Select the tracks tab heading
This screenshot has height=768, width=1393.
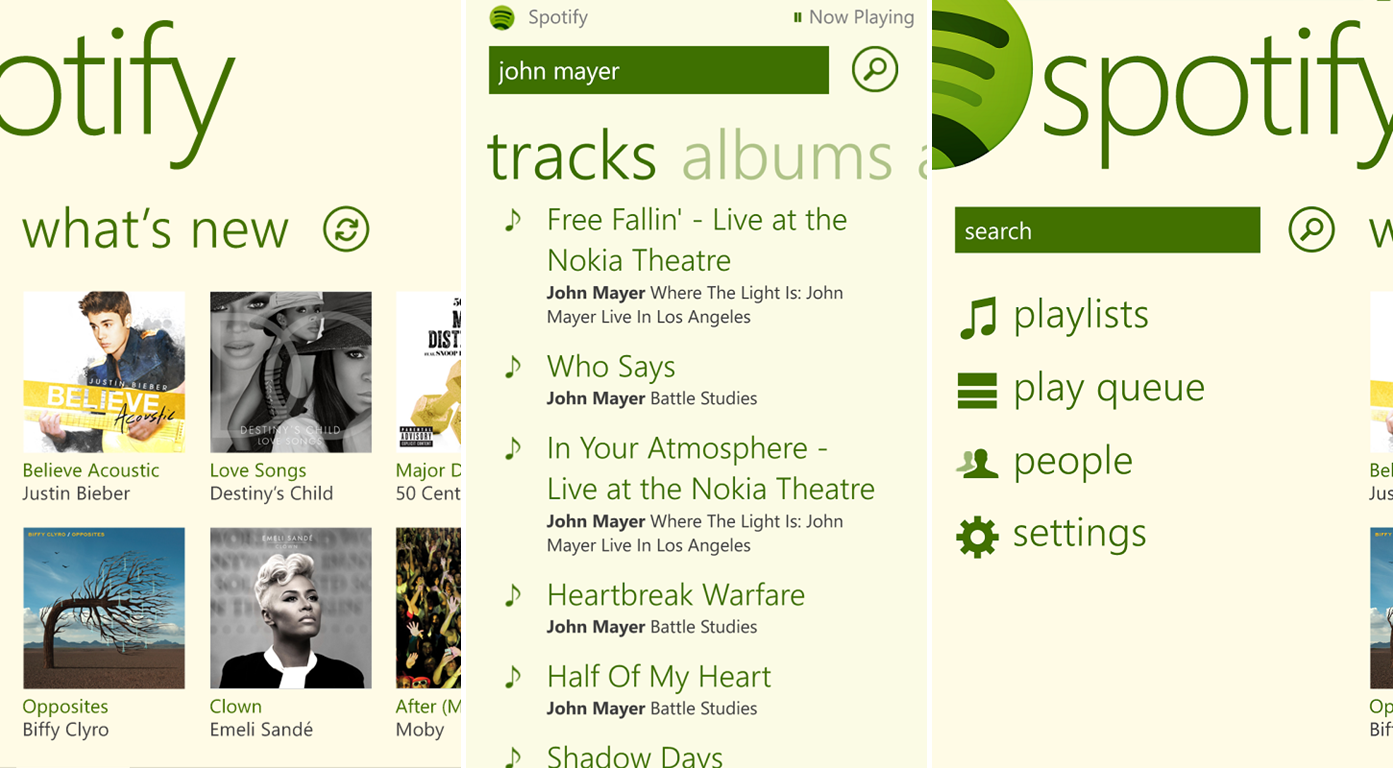point(571,157)
